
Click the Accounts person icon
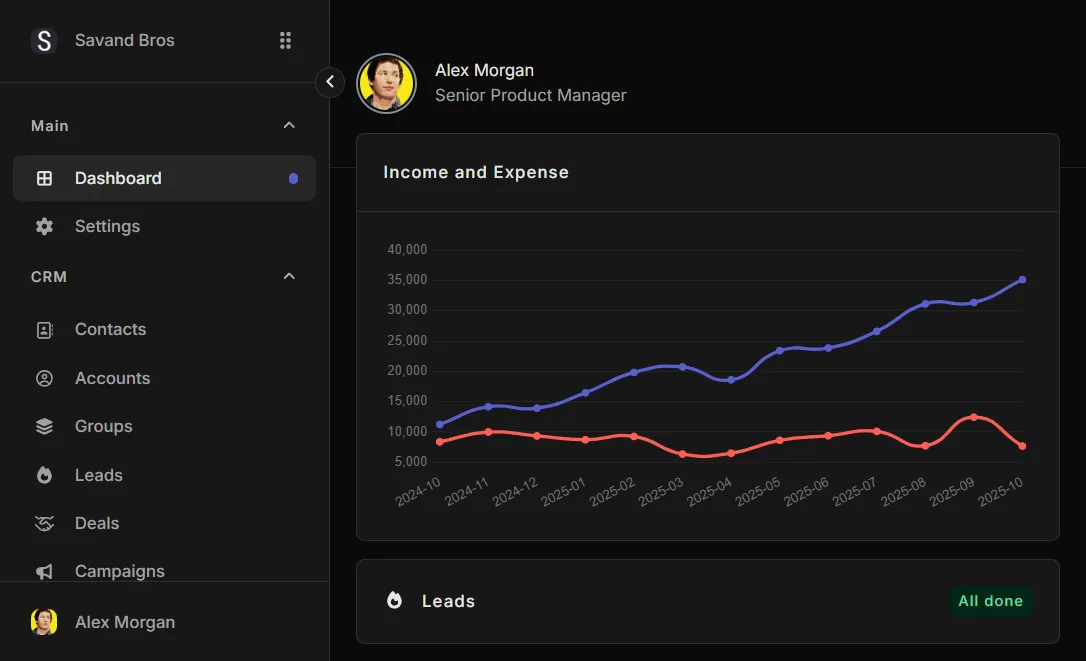[x=44, y=378]
